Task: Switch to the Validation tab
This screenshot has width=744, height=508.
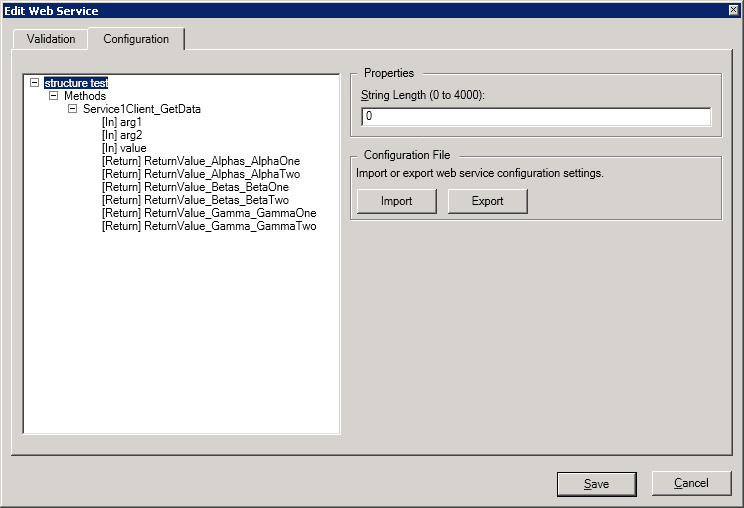Action: tap(51, 39)
